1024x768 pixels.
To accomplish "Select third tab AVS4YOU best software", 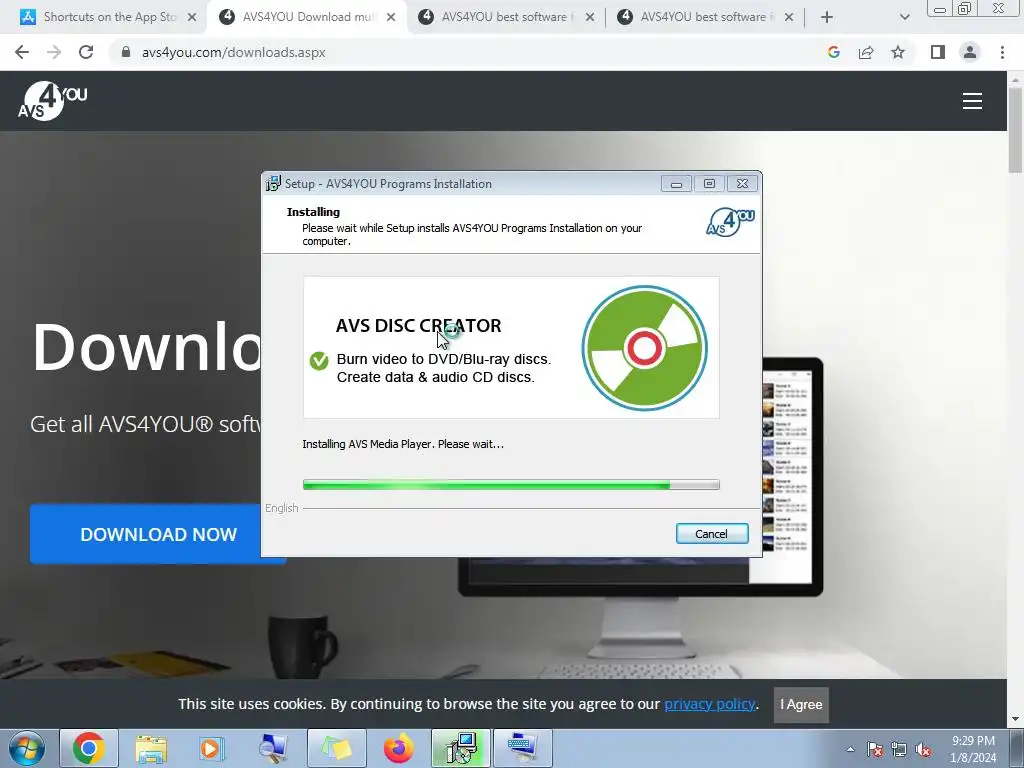I will (x=507, y=17).
